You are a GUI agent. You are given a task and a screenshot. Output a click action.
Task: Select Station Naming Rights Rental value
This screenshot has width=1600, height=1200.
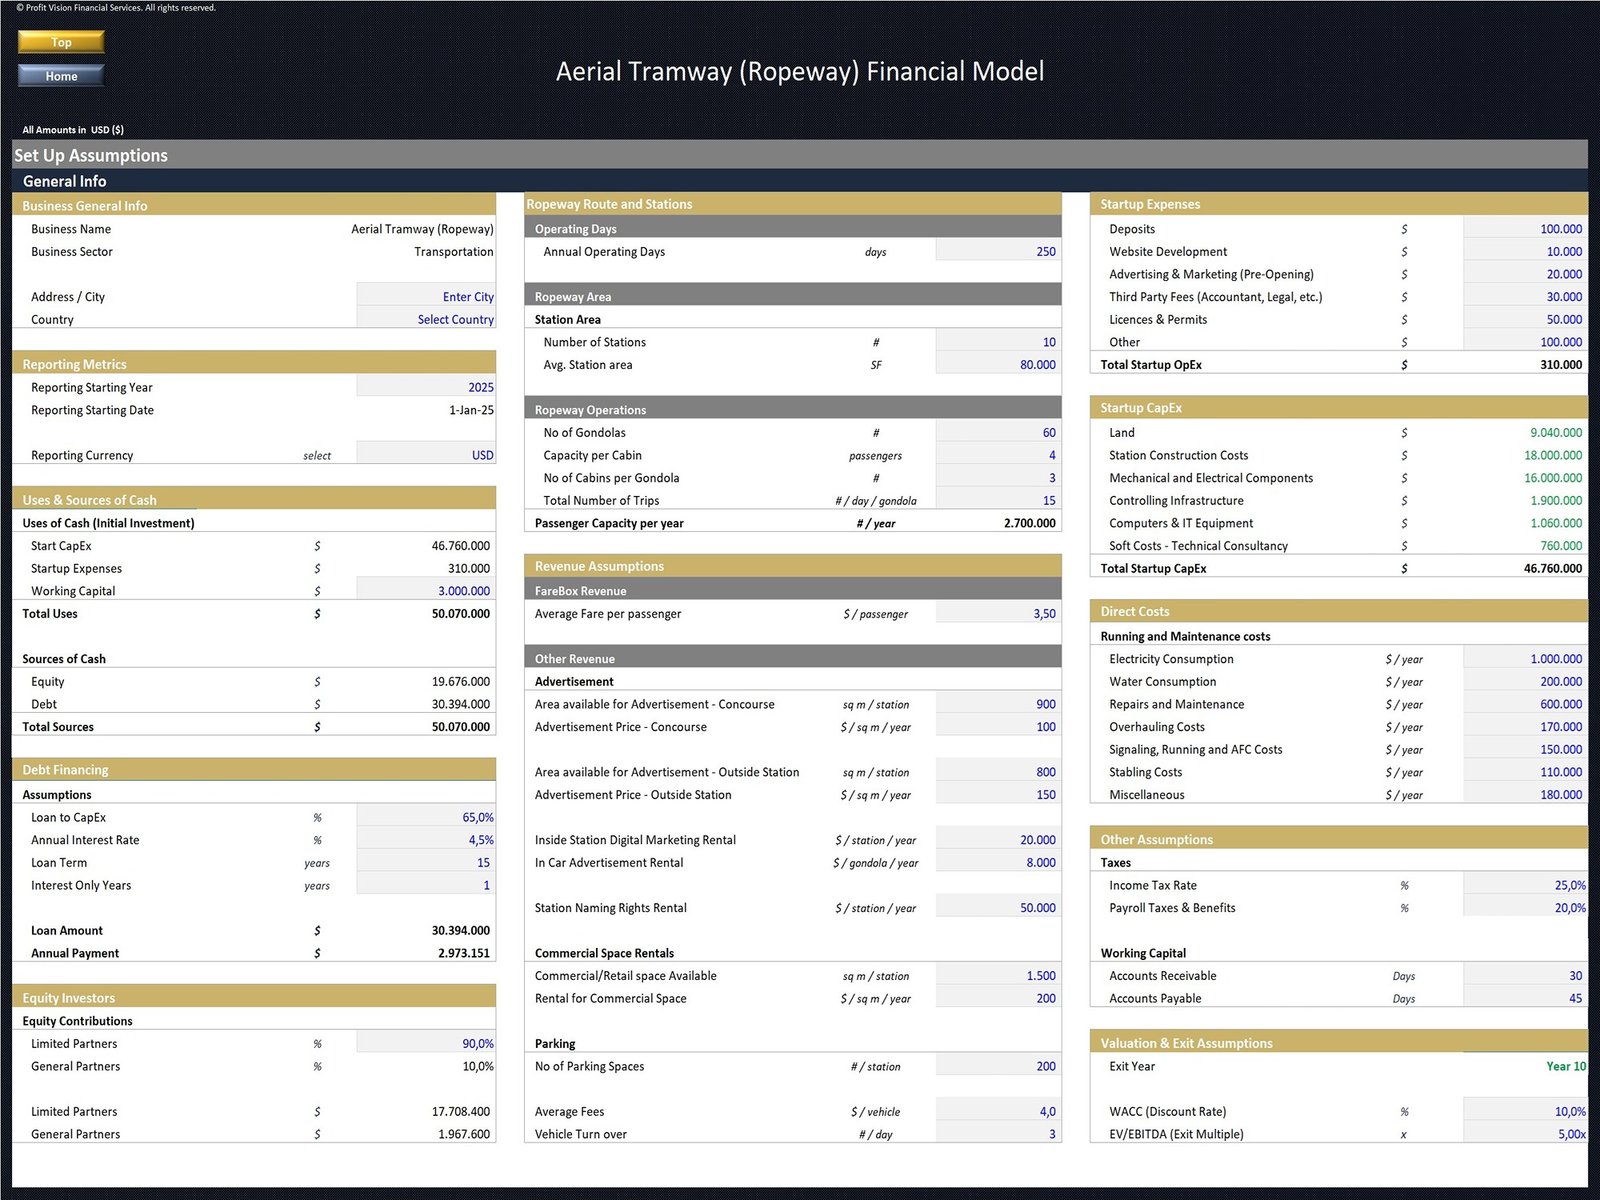coord(998,908)
